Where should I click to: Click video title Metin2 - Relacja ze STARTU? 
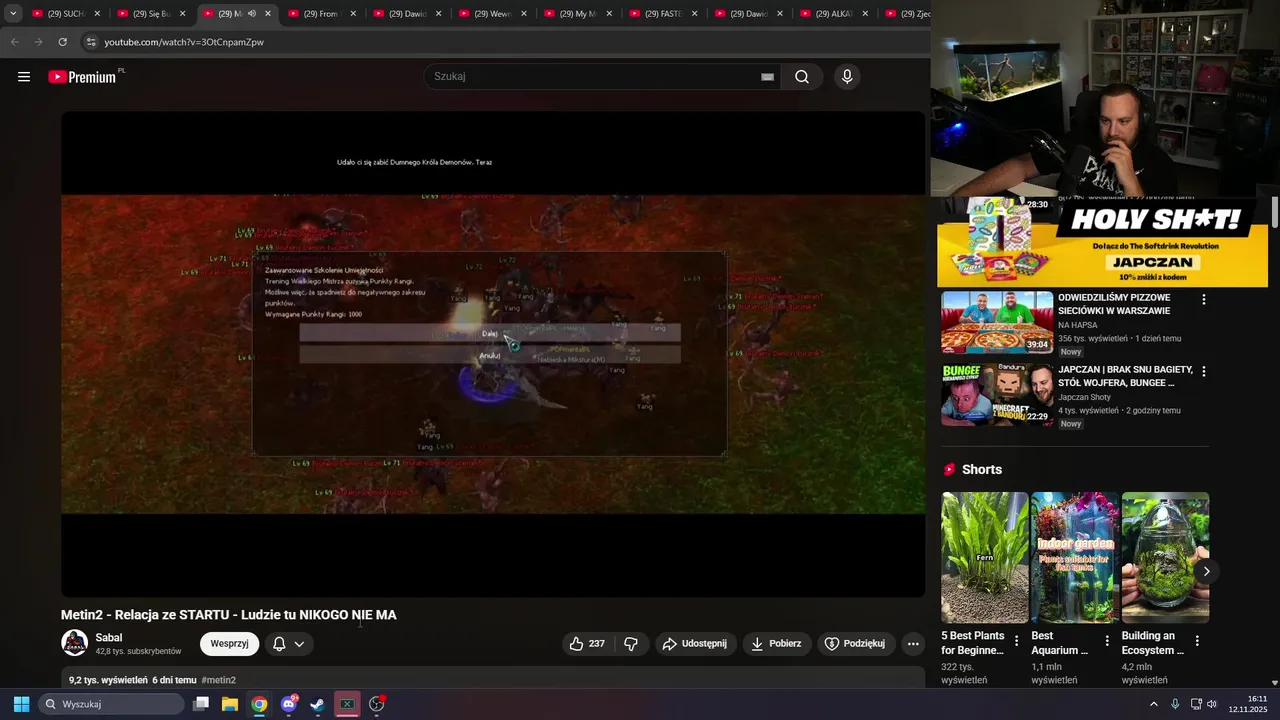229,615
